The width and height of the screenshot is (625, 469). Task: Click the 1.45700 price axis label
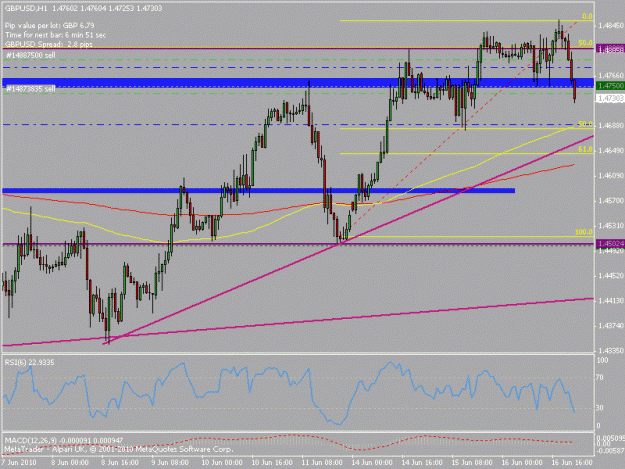coord(610,200)
